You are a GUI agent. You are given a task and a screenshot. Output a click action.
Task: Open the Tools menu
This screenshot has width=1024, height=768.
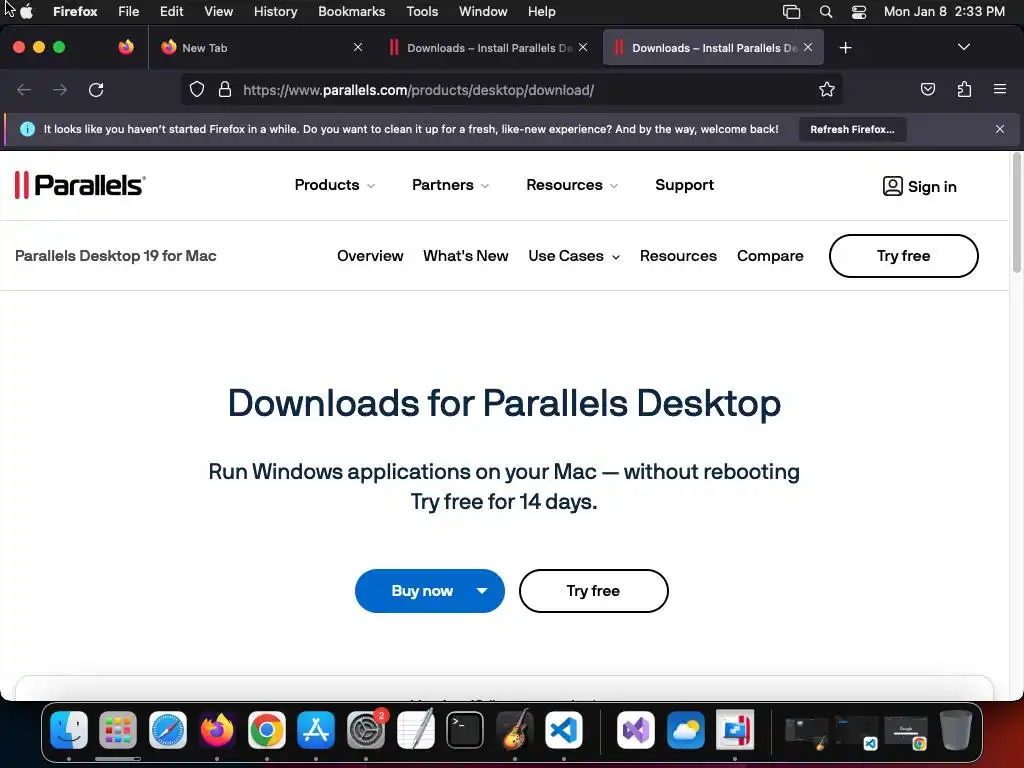[x=422, y=12]
